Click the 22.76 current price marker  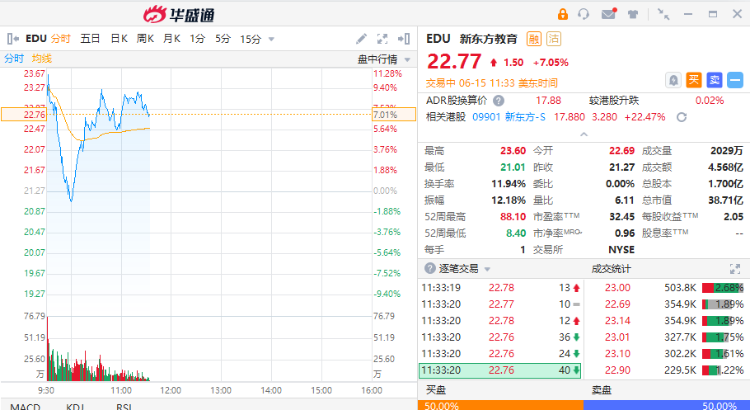coord(23,115)
